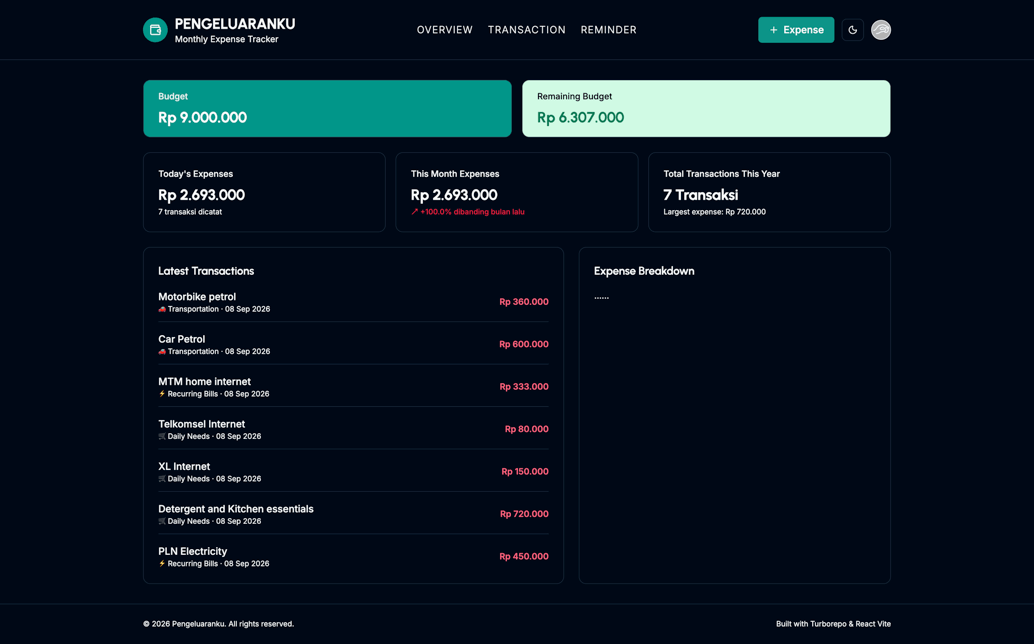Click the car icon under Car Petrol
Image resolution: width=1034 pixels, height=644 pixels.
[x=162, y=351]
